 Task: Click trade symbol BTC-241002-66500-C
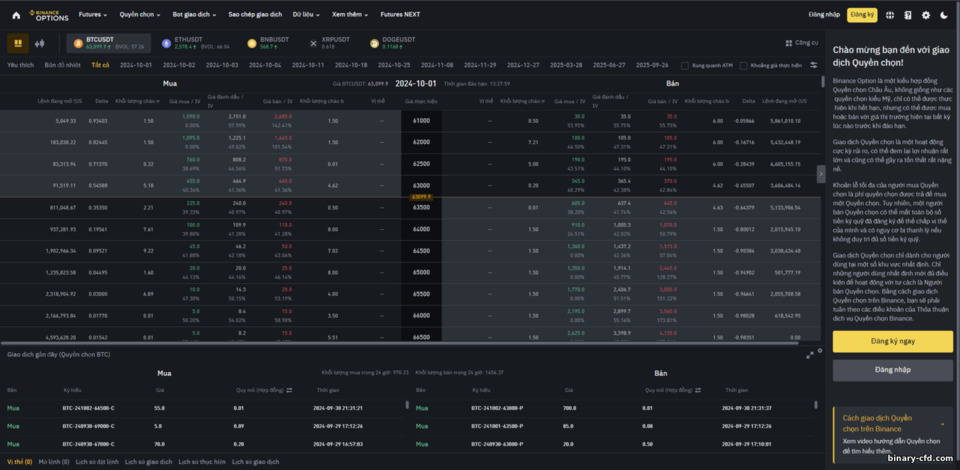[x=89, y=408]
